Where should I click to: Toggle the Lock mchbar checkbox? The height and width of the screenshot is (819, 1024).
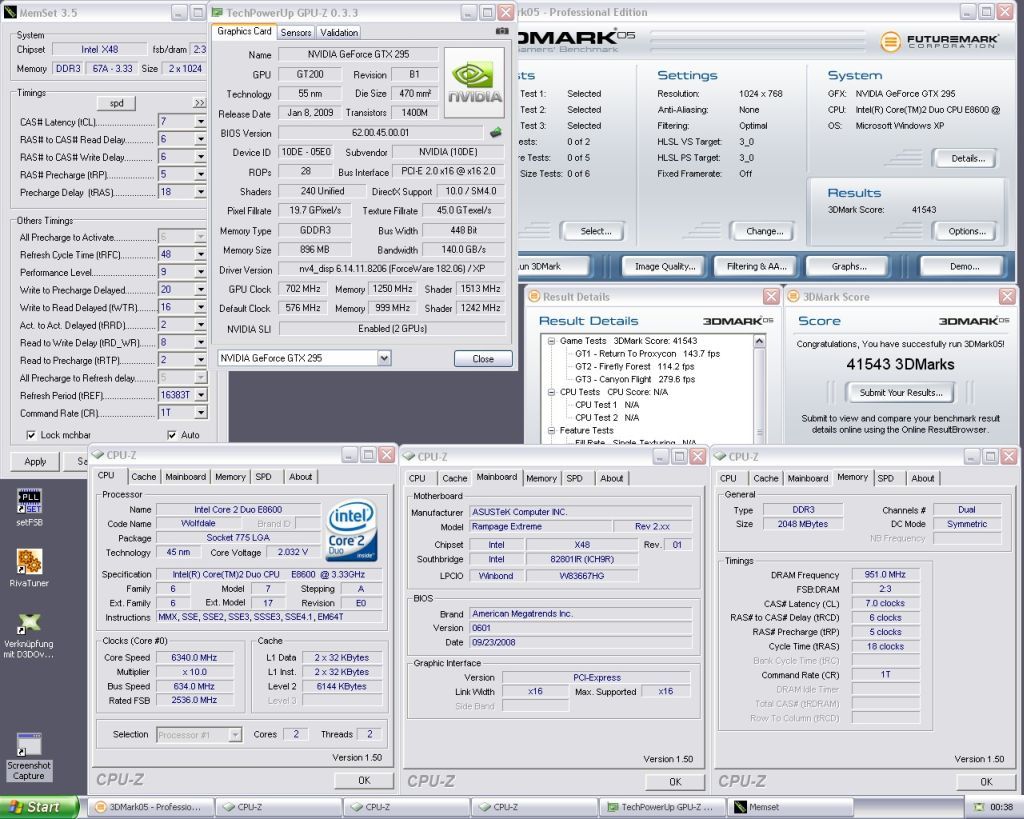click(x=31, y=435)
